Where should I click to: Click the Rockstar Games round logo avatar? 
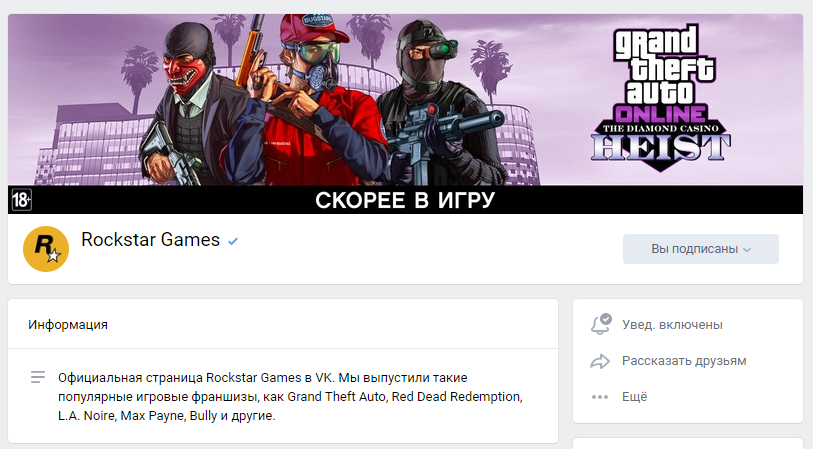click(46, 249)
